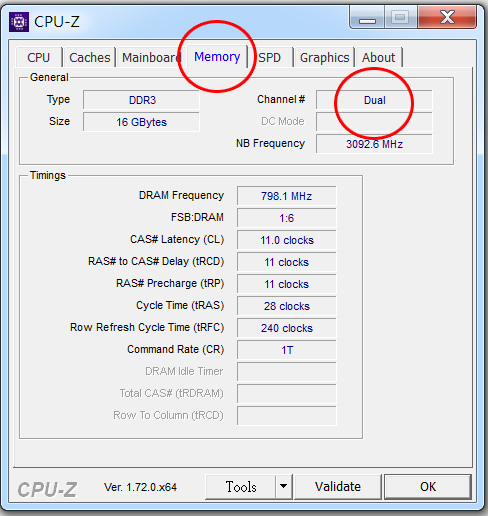Click Cycle Time value 28 clocks
This screenshot has width=488, height=516.
pyautogui.click(x=287, y=306)
